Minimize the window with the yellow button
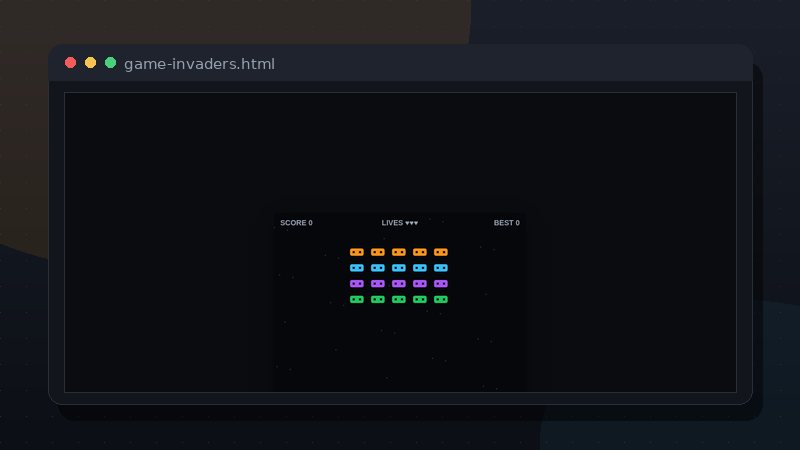Viewport: 800px width, 450px height. pyautogui.click(x=90, y=63)
